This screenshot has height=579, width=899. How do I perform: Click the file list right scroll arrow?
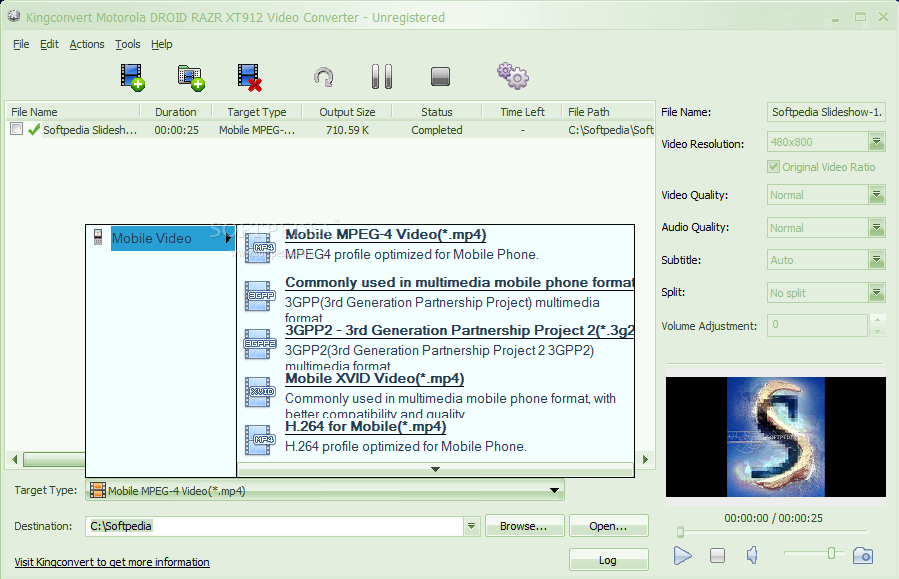click(x=646, y=459)
